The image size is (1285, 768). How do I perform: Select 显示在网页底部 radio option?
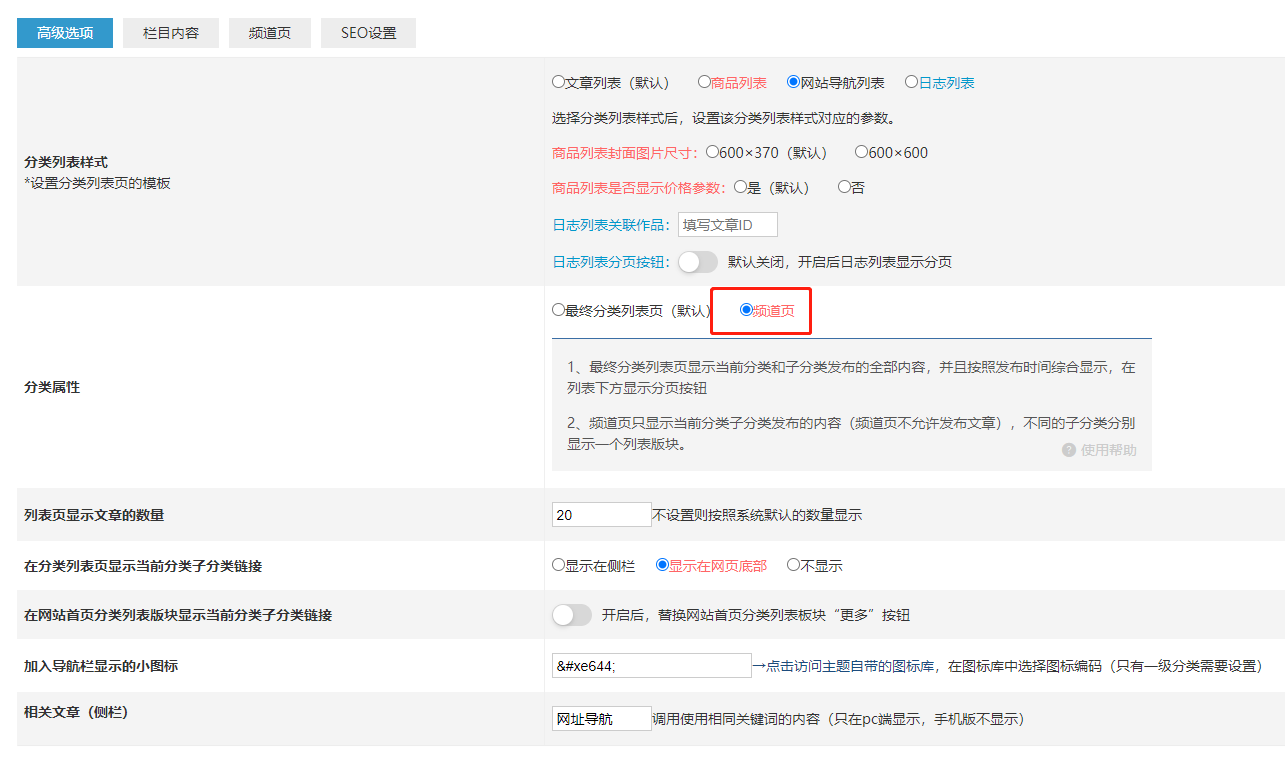point(662,565)
